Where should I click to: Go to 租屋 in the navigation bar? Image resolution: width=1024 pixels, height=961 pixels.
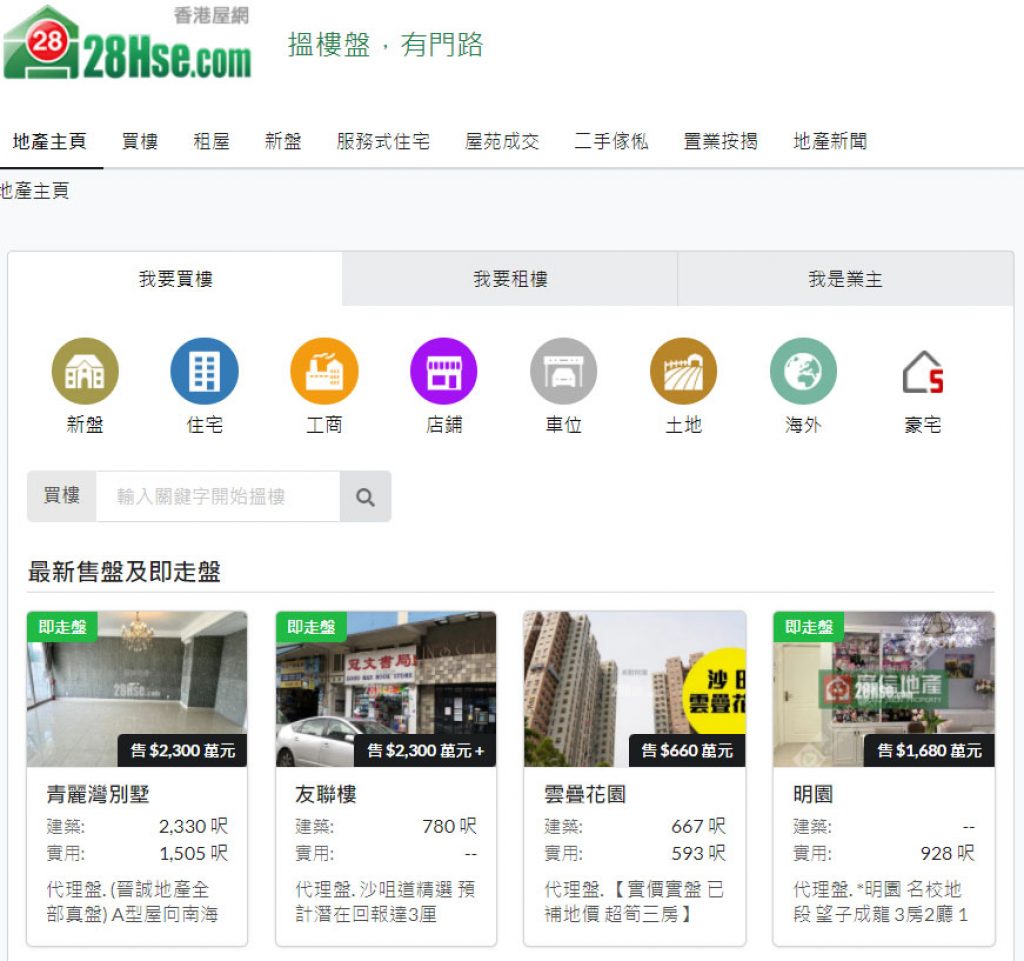[212, 141]
